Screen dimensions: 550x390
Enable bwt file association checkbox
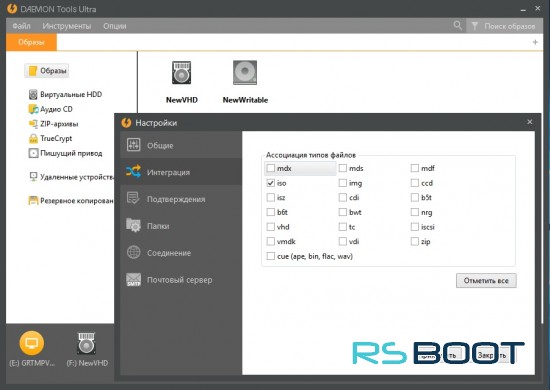[x=343, y=212]
